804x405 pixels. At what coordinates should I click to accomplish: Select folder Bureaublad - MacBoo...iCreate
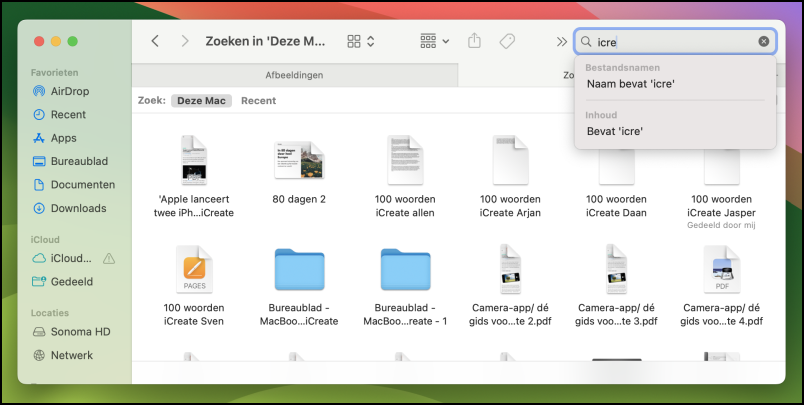point(299,285)
